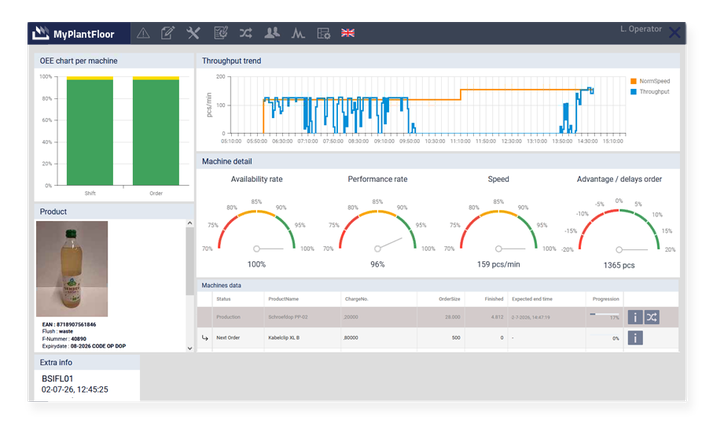Open the trend graph icon in toolbar
The width and height of the screenshot is (713, 424).
298,33
